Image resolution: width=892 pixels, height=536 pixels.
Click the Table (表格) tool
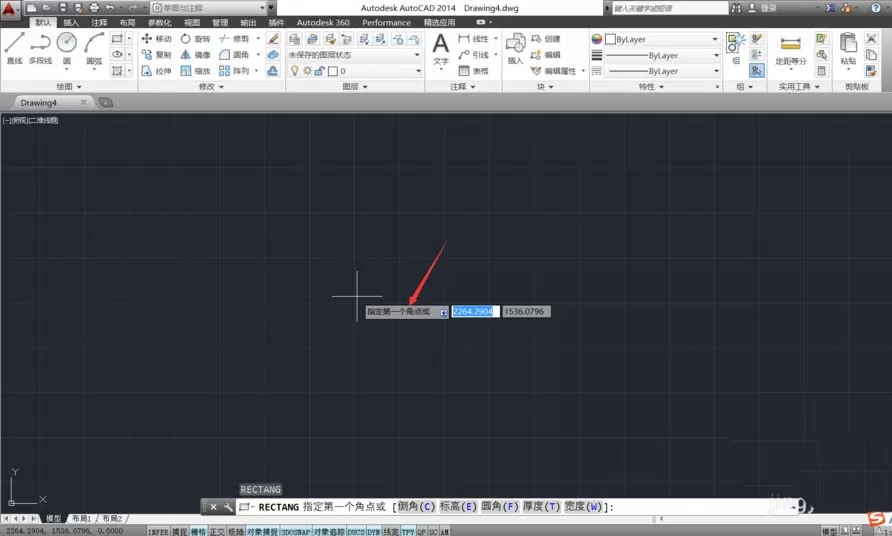473,71
